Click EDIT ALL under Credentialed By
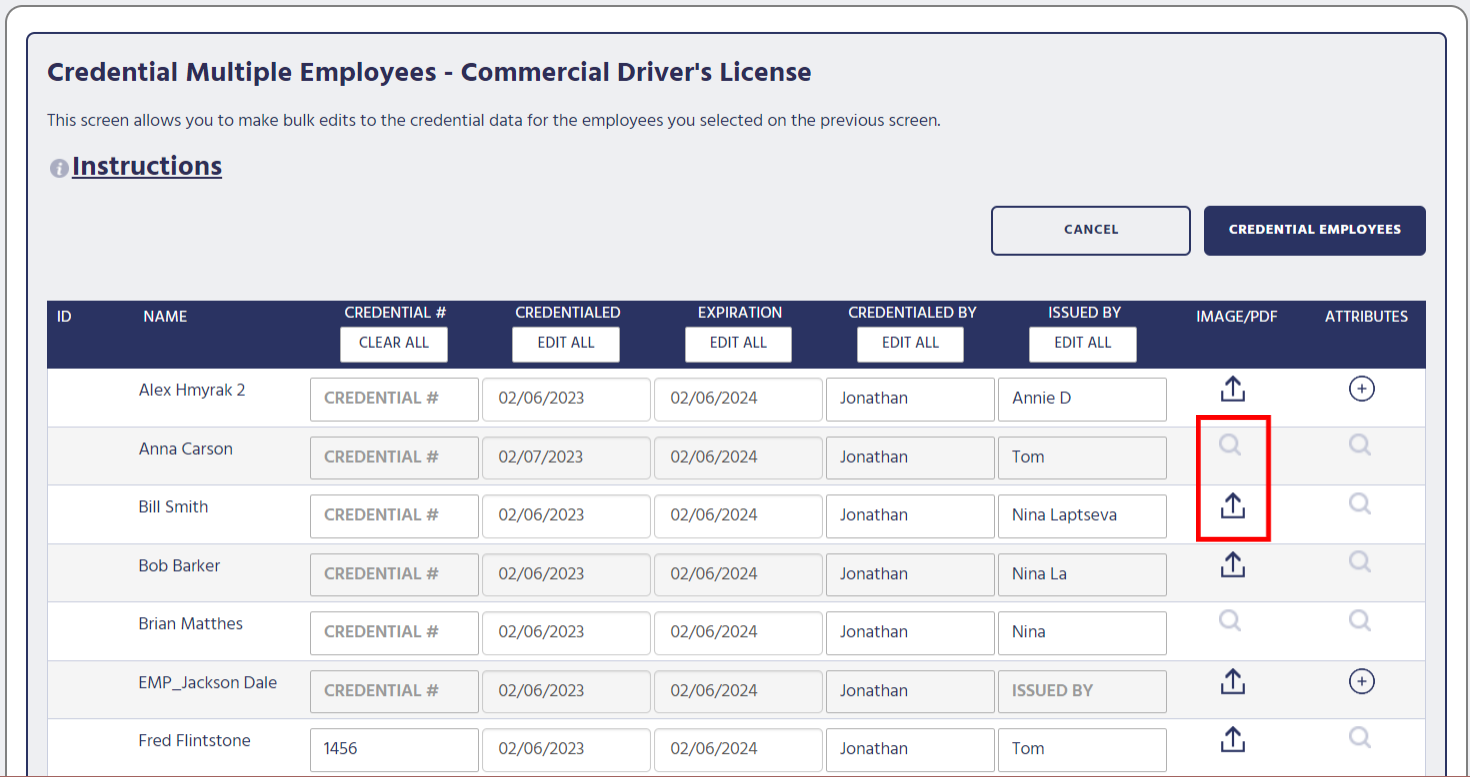This screenshot has width=1470, height=777. 910,344
